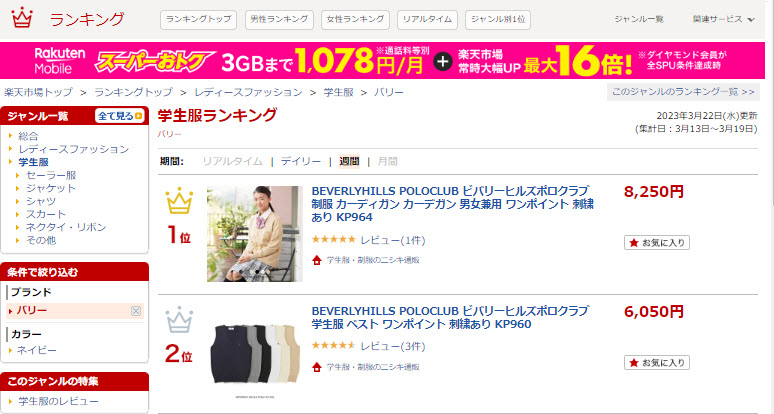Add the cardigan to お気に入り favorites
Image resolution: width=774 pixels, height=414 pixels.
coord(657,243)
